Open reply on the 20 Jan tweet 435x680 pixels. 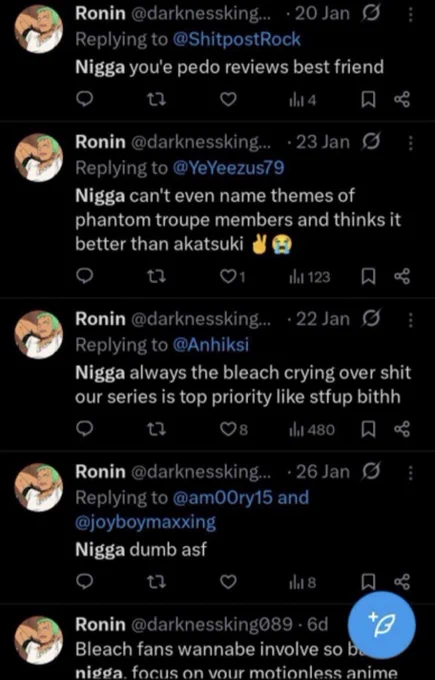[85, 100]
